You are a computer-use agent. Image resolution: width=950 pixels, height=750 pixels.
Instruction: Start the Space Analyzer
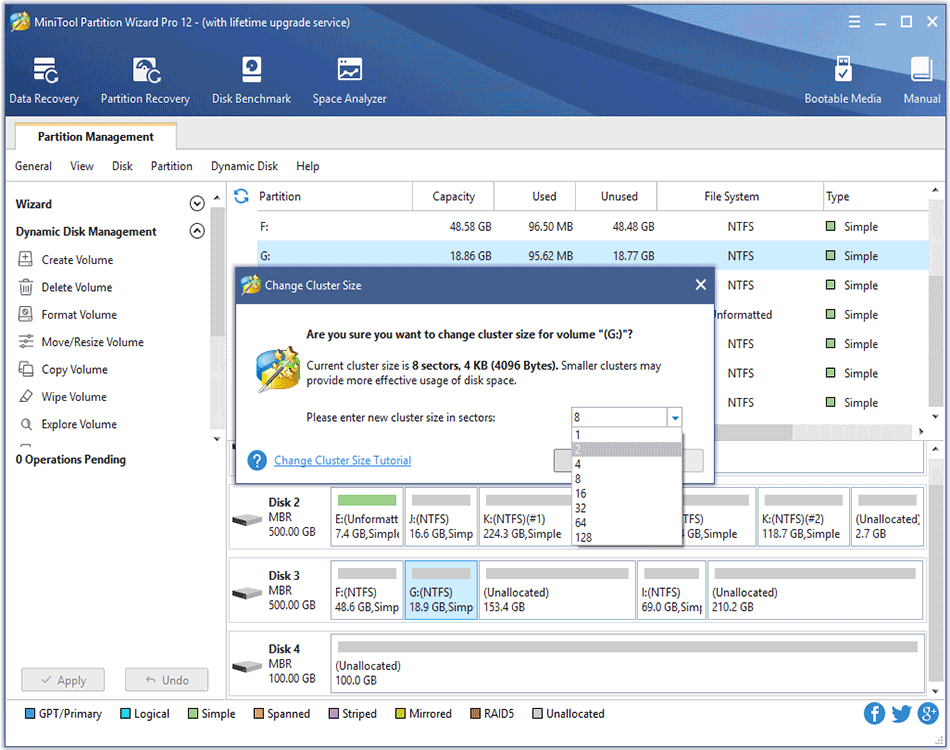(x=350, y=81)
